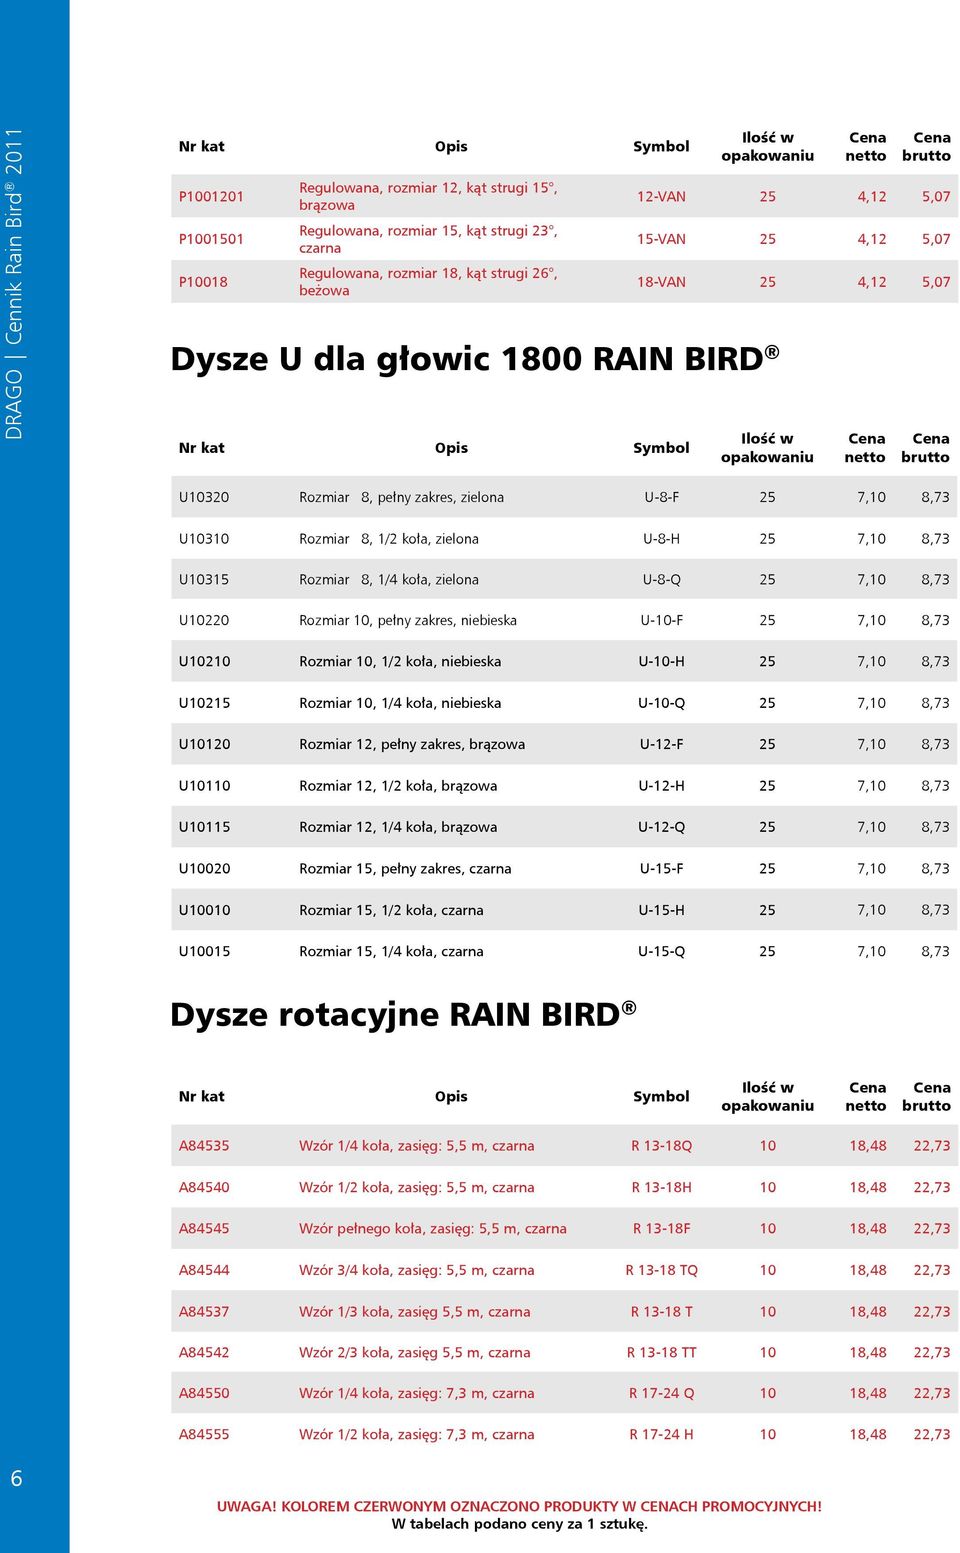Select symbol R 17-24 H
Viewport: 960px width, 1553px height.
click(661, 1434)
